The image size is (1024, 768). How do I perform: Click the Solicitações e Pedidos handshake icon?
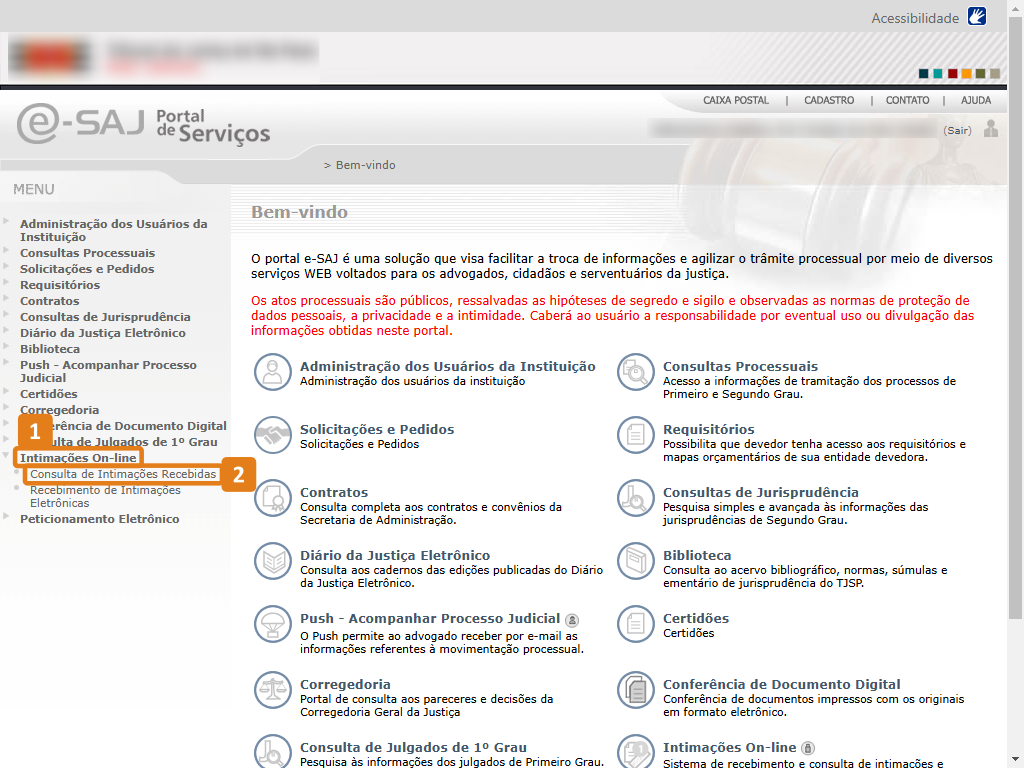[272, 434]
